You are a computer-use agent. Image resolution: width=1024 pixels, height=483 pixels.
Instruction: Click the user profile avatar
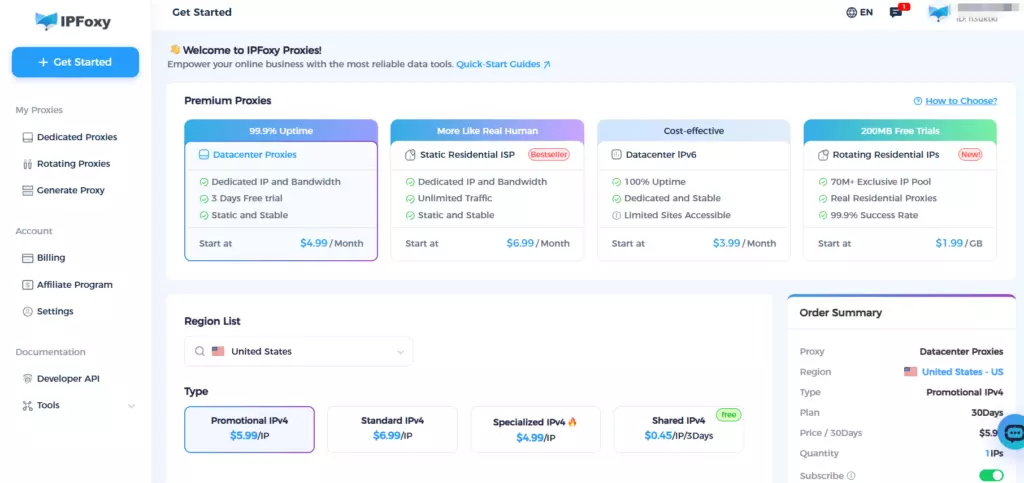tap(938, 13)
